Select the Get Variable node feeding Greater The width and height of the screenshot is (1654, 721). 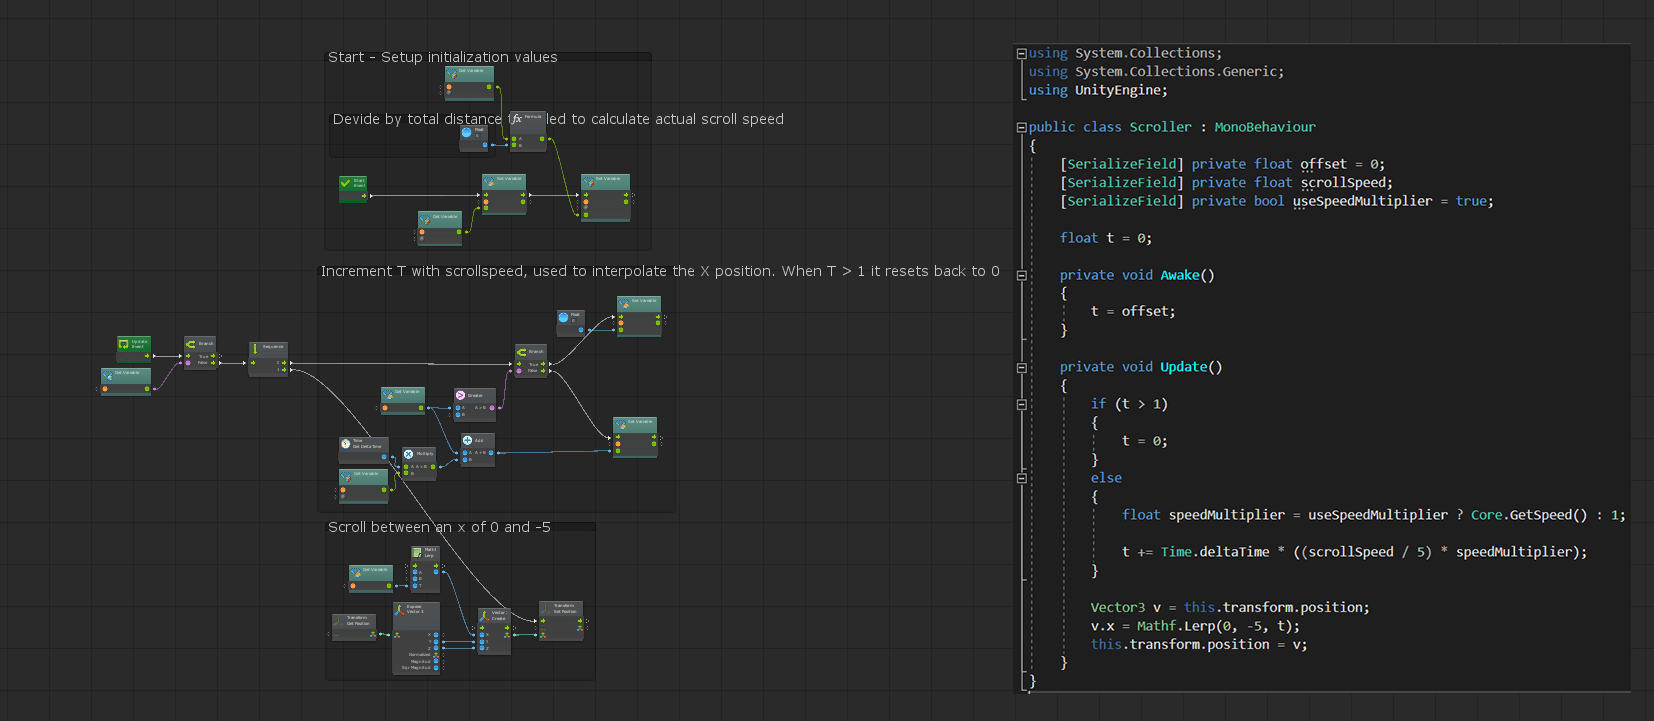[403, 400]
